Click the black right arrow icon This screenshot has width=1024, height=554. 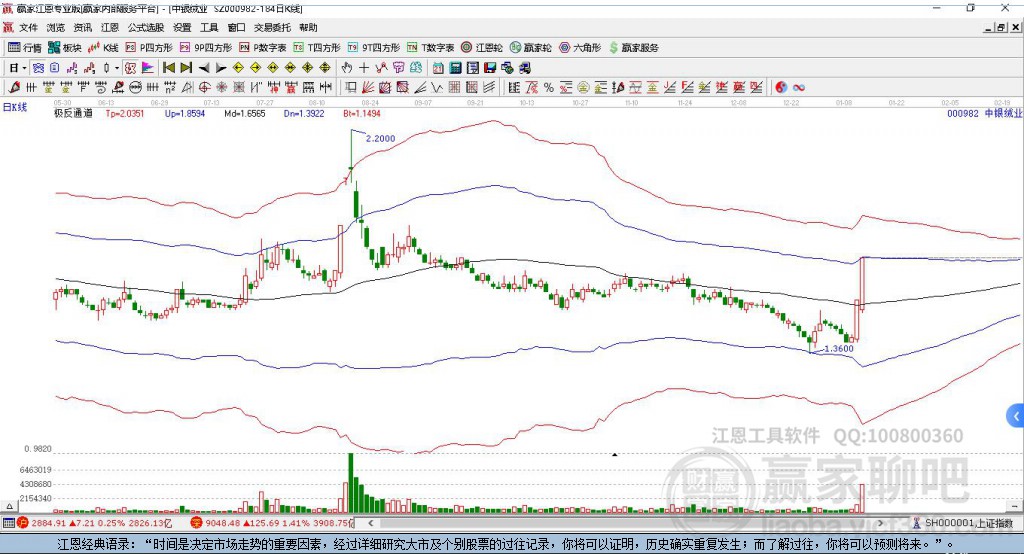(221, 68)
